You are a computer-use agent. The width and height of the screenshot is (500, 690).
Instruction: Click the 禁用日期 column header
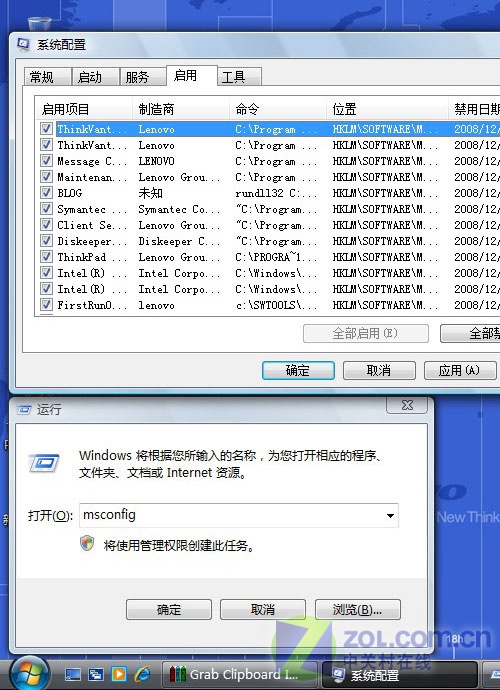[x=474, y=109]
